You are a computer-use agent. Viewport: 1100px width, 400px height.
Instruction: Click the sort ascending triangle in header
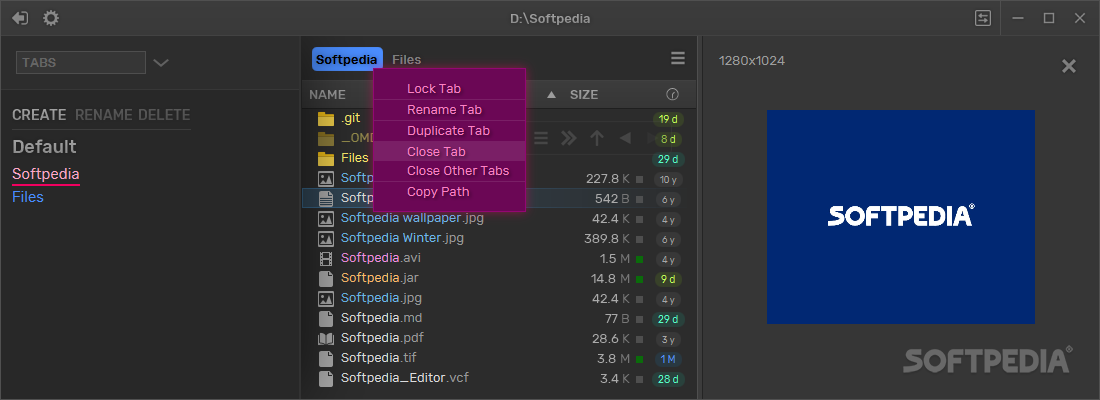[x=551, y=95]
